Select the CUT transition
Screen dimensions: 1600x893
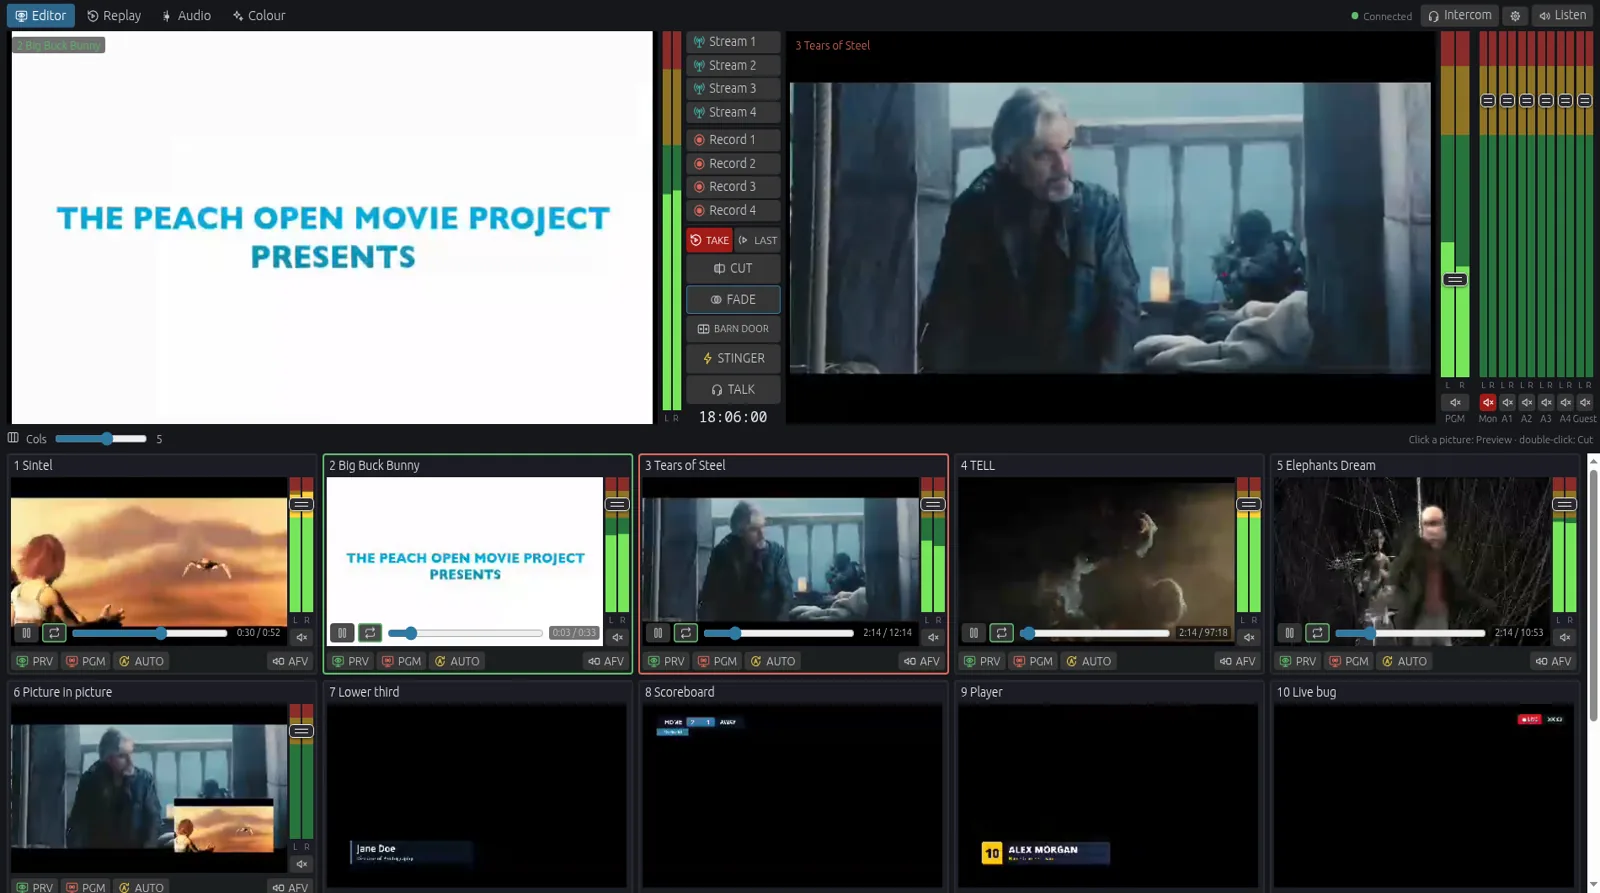click(733, 269)
